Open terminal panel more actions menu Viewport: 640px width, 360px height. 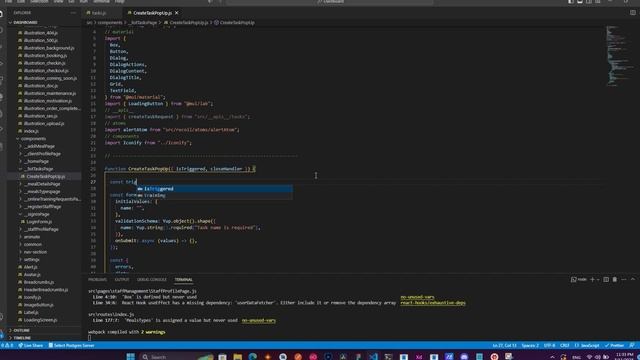coord(624,280)
